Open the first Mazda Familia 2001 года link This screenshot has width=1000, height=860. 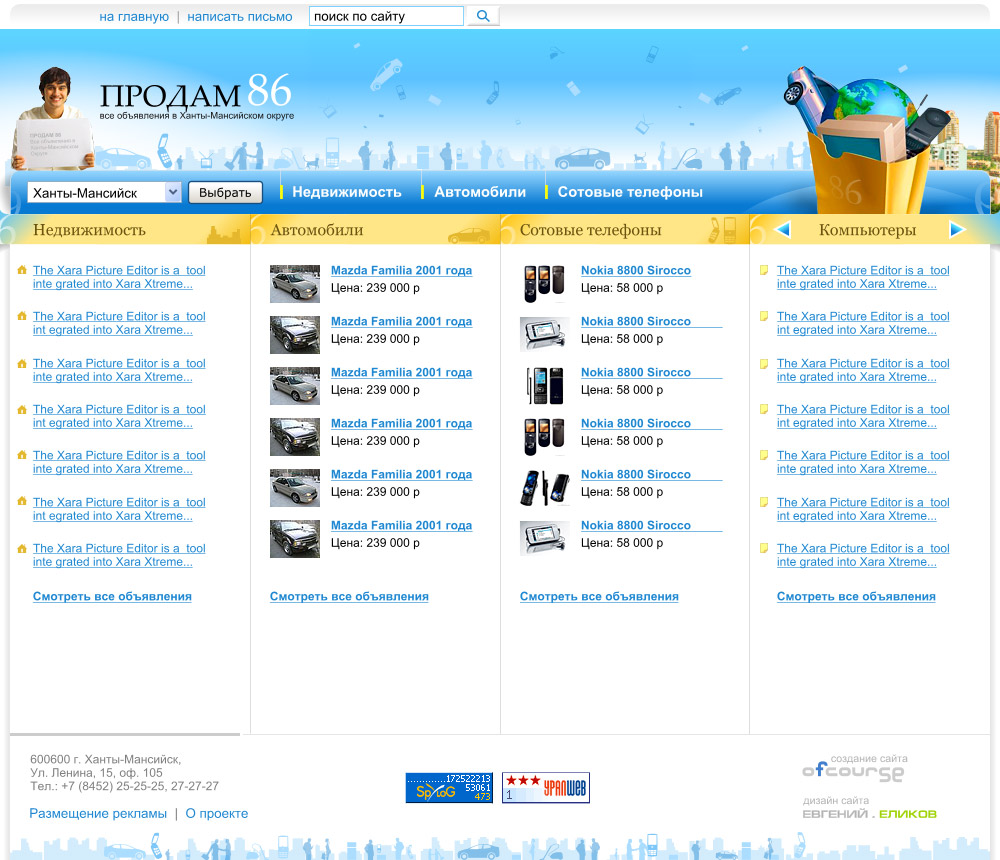tap(401, 271)
